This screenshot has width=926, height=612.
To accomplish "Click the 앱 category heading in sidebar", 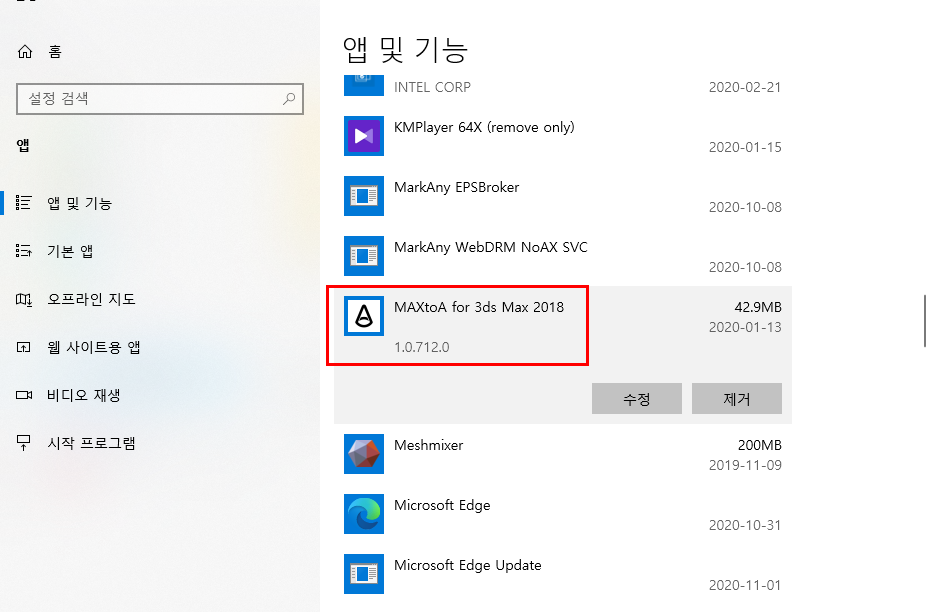I will tap(23, 145).
